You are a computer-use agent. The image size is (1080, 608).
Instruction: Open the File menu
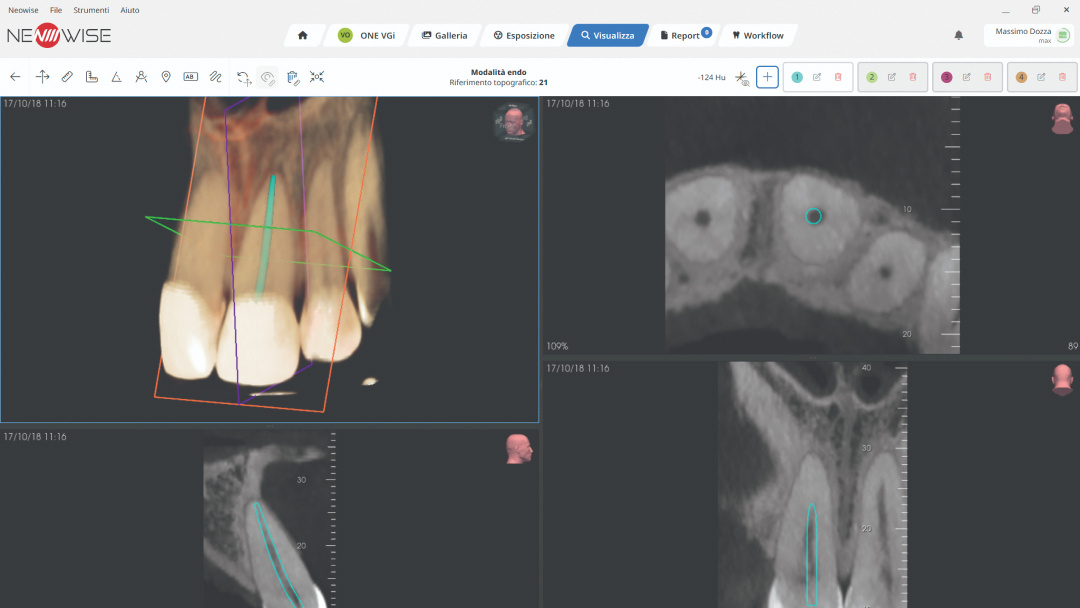click(56, 10)
